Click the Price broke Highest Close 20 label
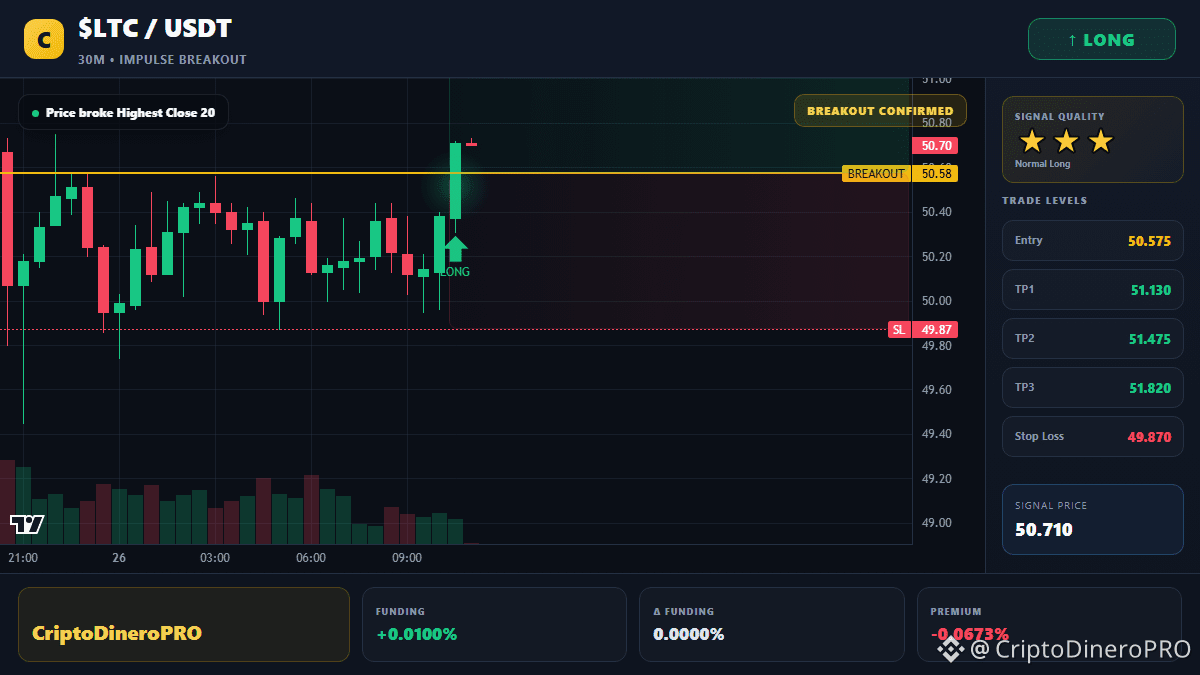 pos(123,113)
